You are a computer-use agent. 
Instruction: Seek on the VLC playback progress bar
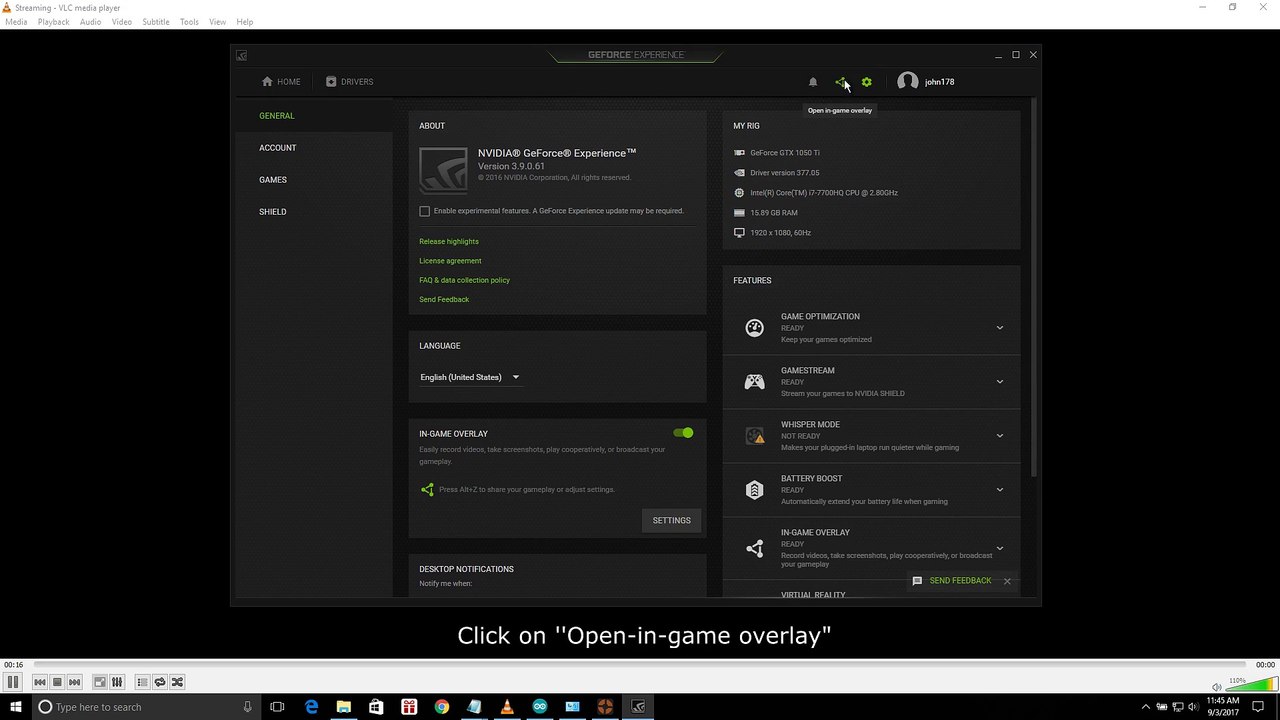pos(640,664)
